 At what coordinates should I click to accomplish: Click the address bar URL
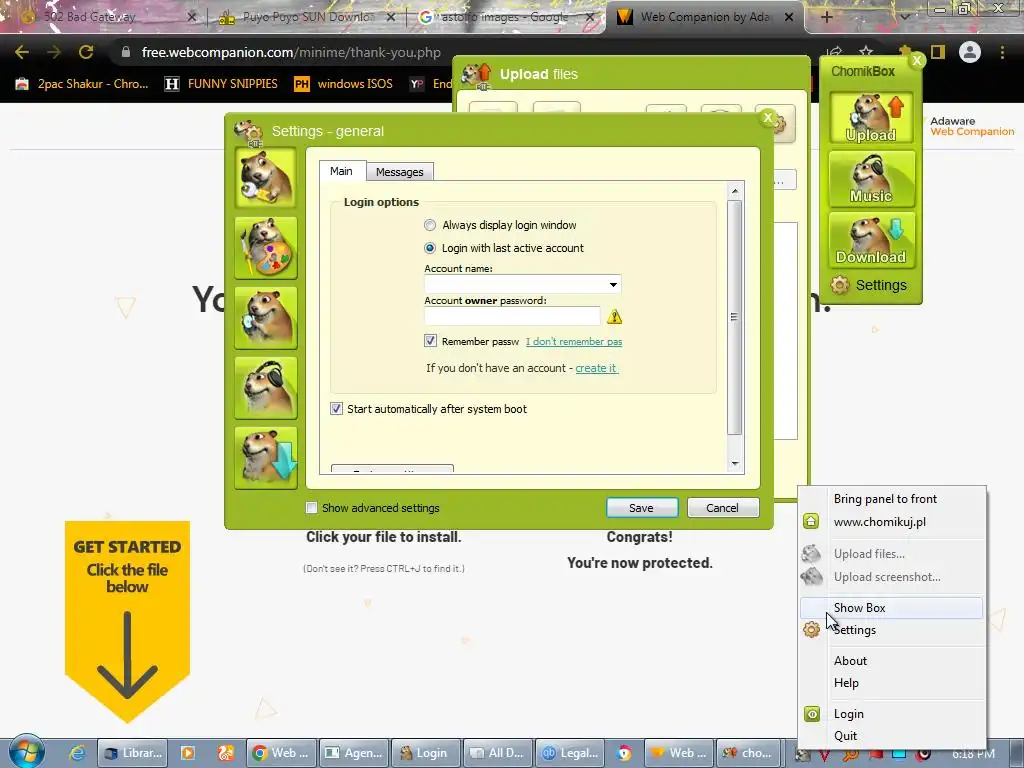click(291, 52)
